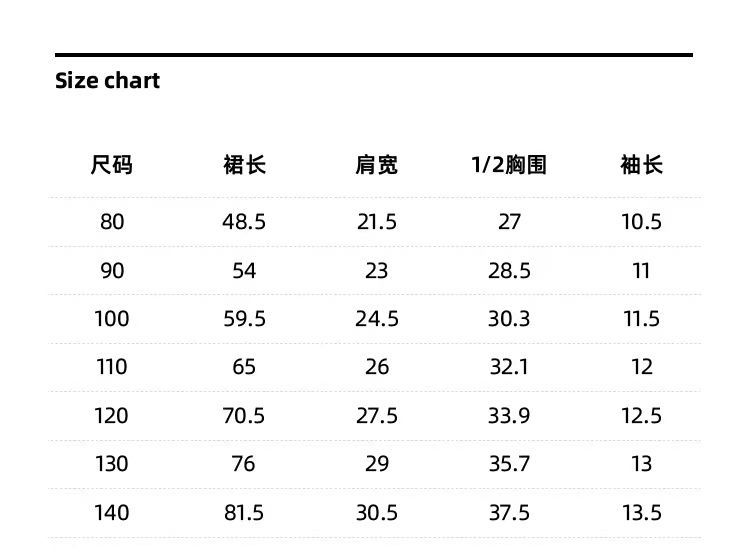Click the 1/2胸围 column header
Screen dimensions: 750x555
click(509, 165)
